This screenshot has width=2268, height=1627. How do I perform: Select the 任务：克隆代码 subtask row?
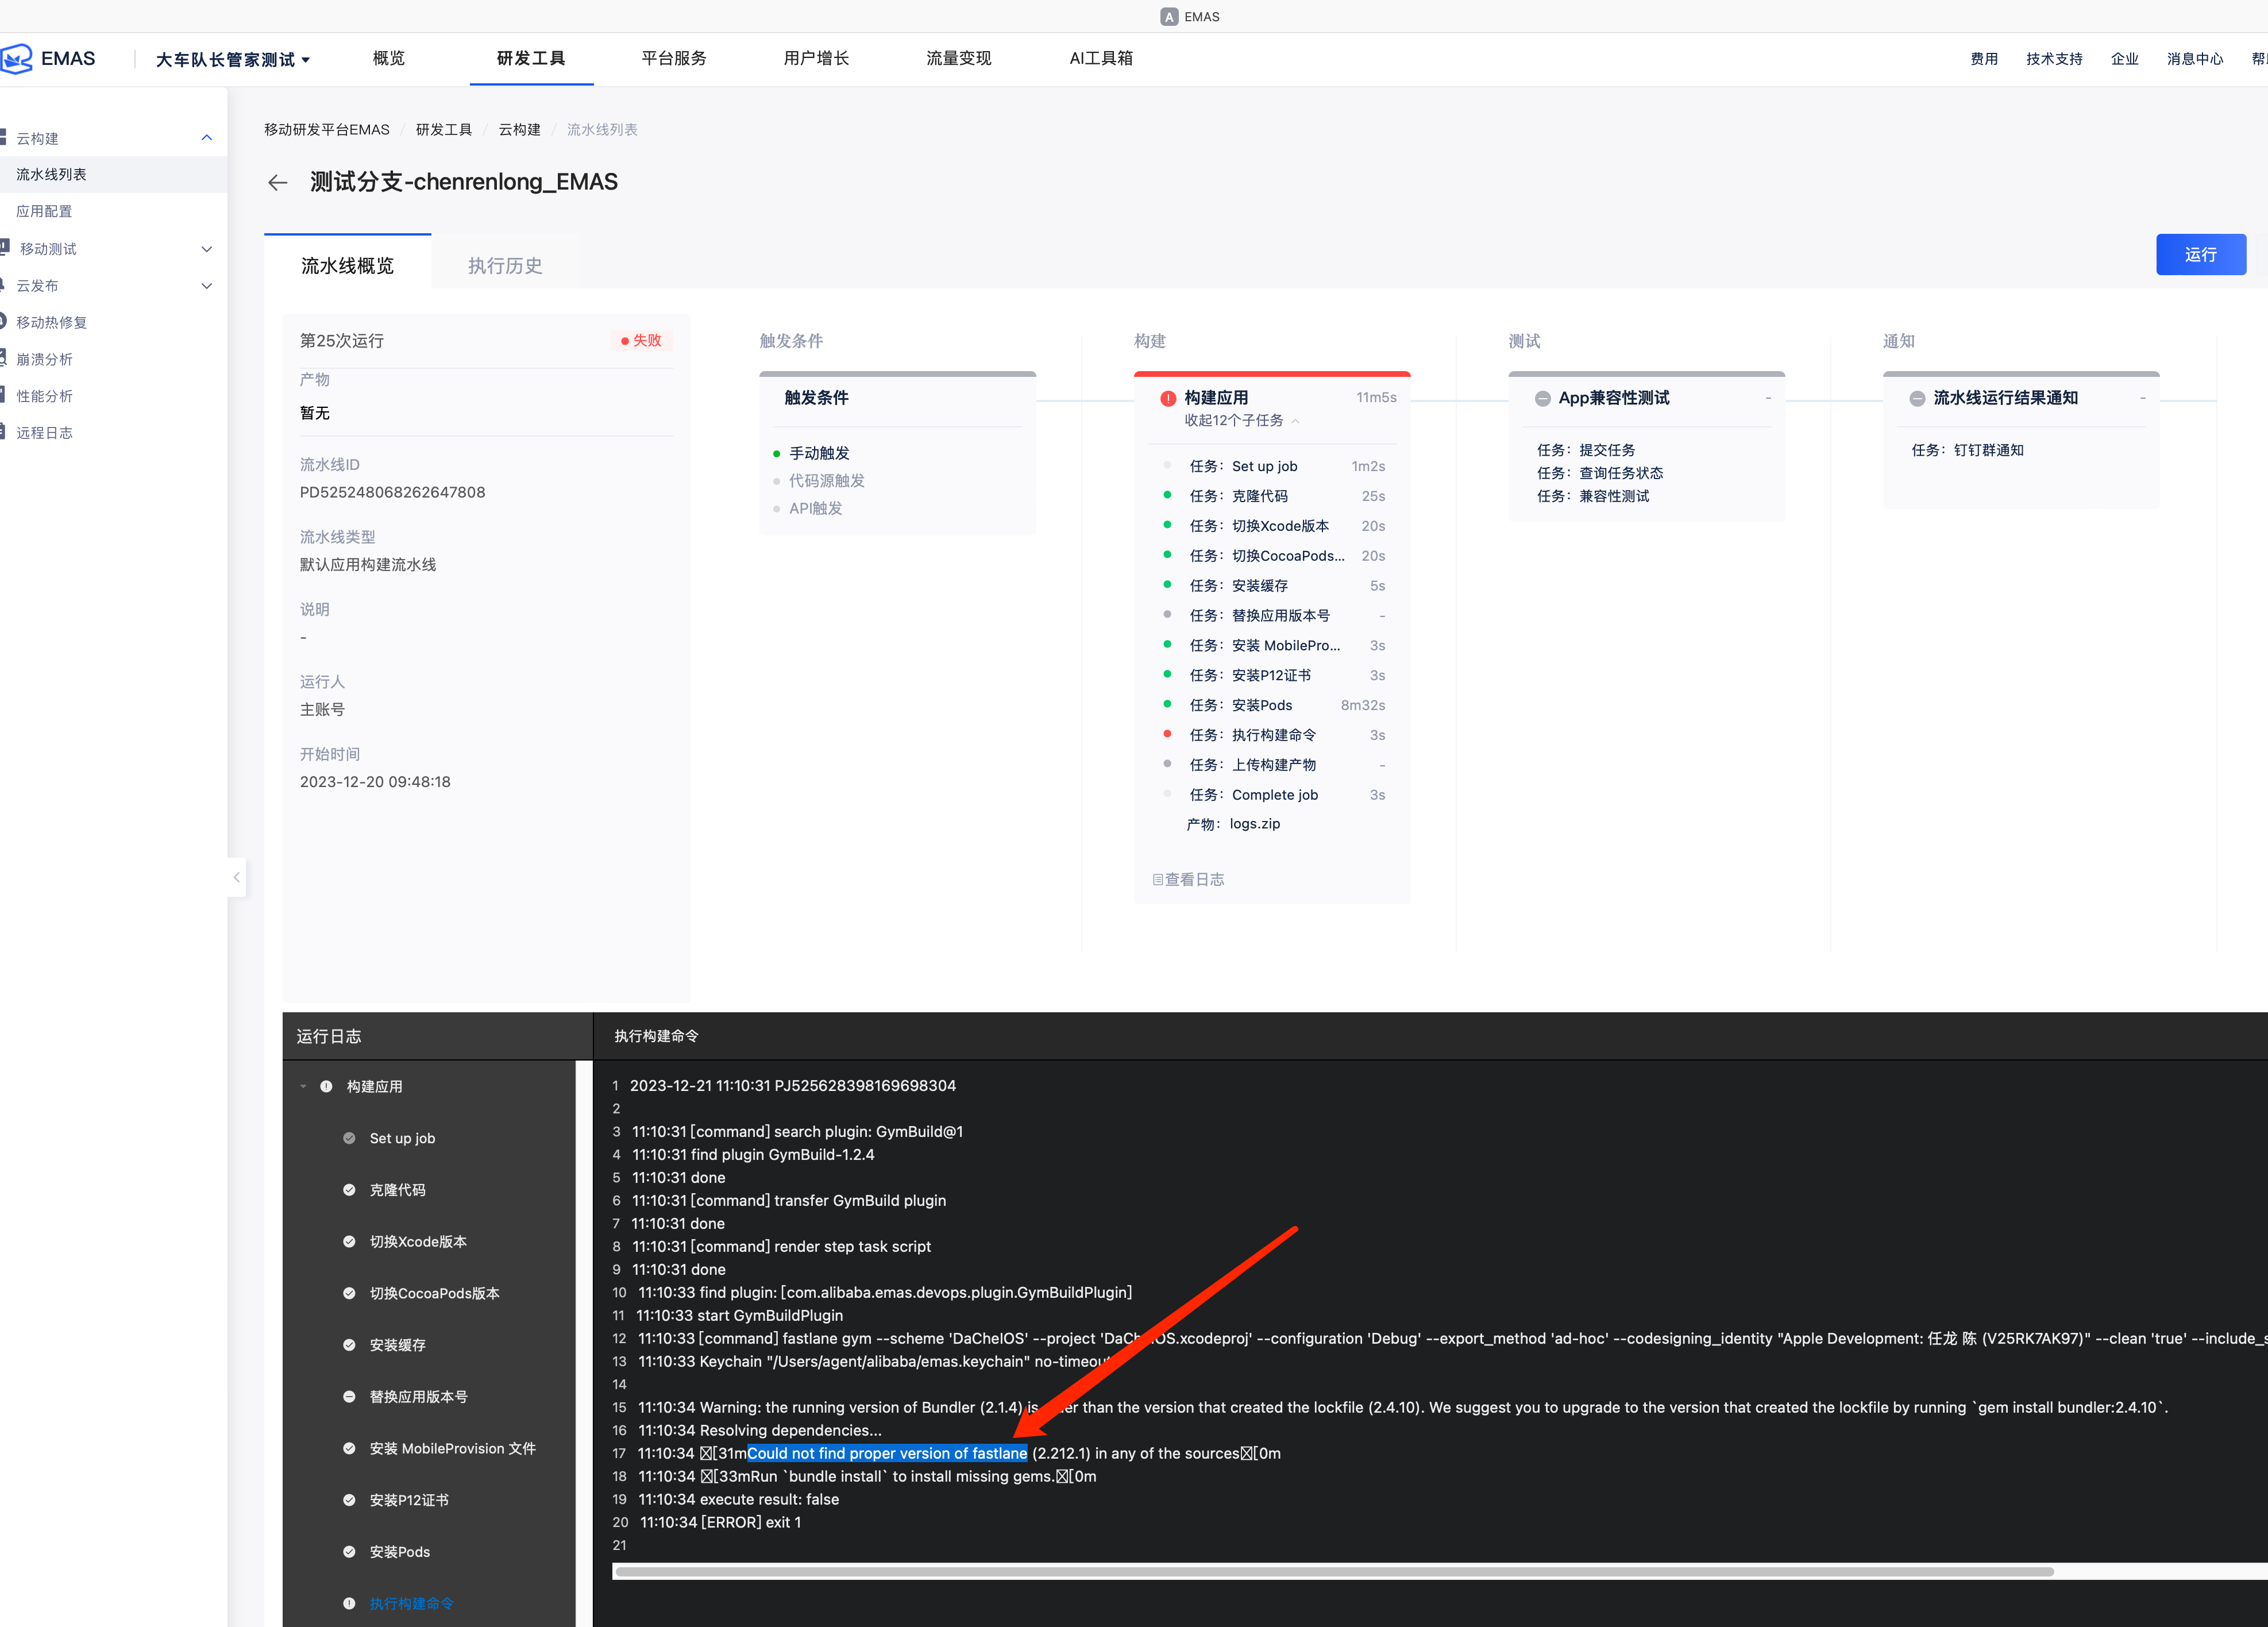click(1274, 496)
